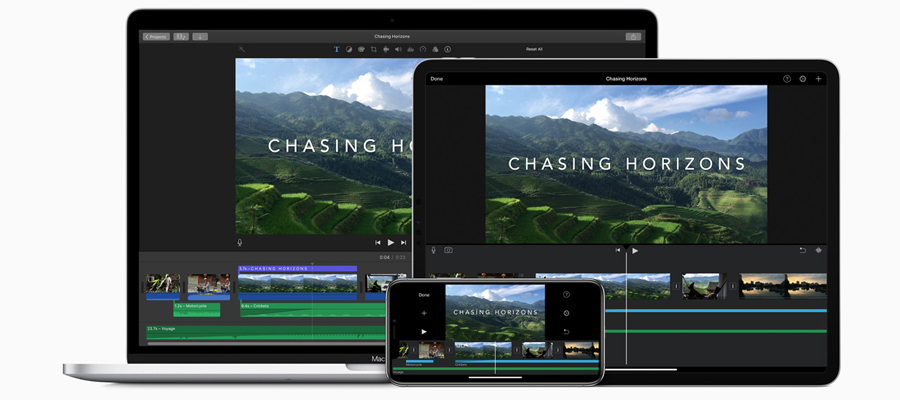Click the voiceover microphone under the MacBook viewer
The image size is (900, 400).
click(x=240, y=242)
